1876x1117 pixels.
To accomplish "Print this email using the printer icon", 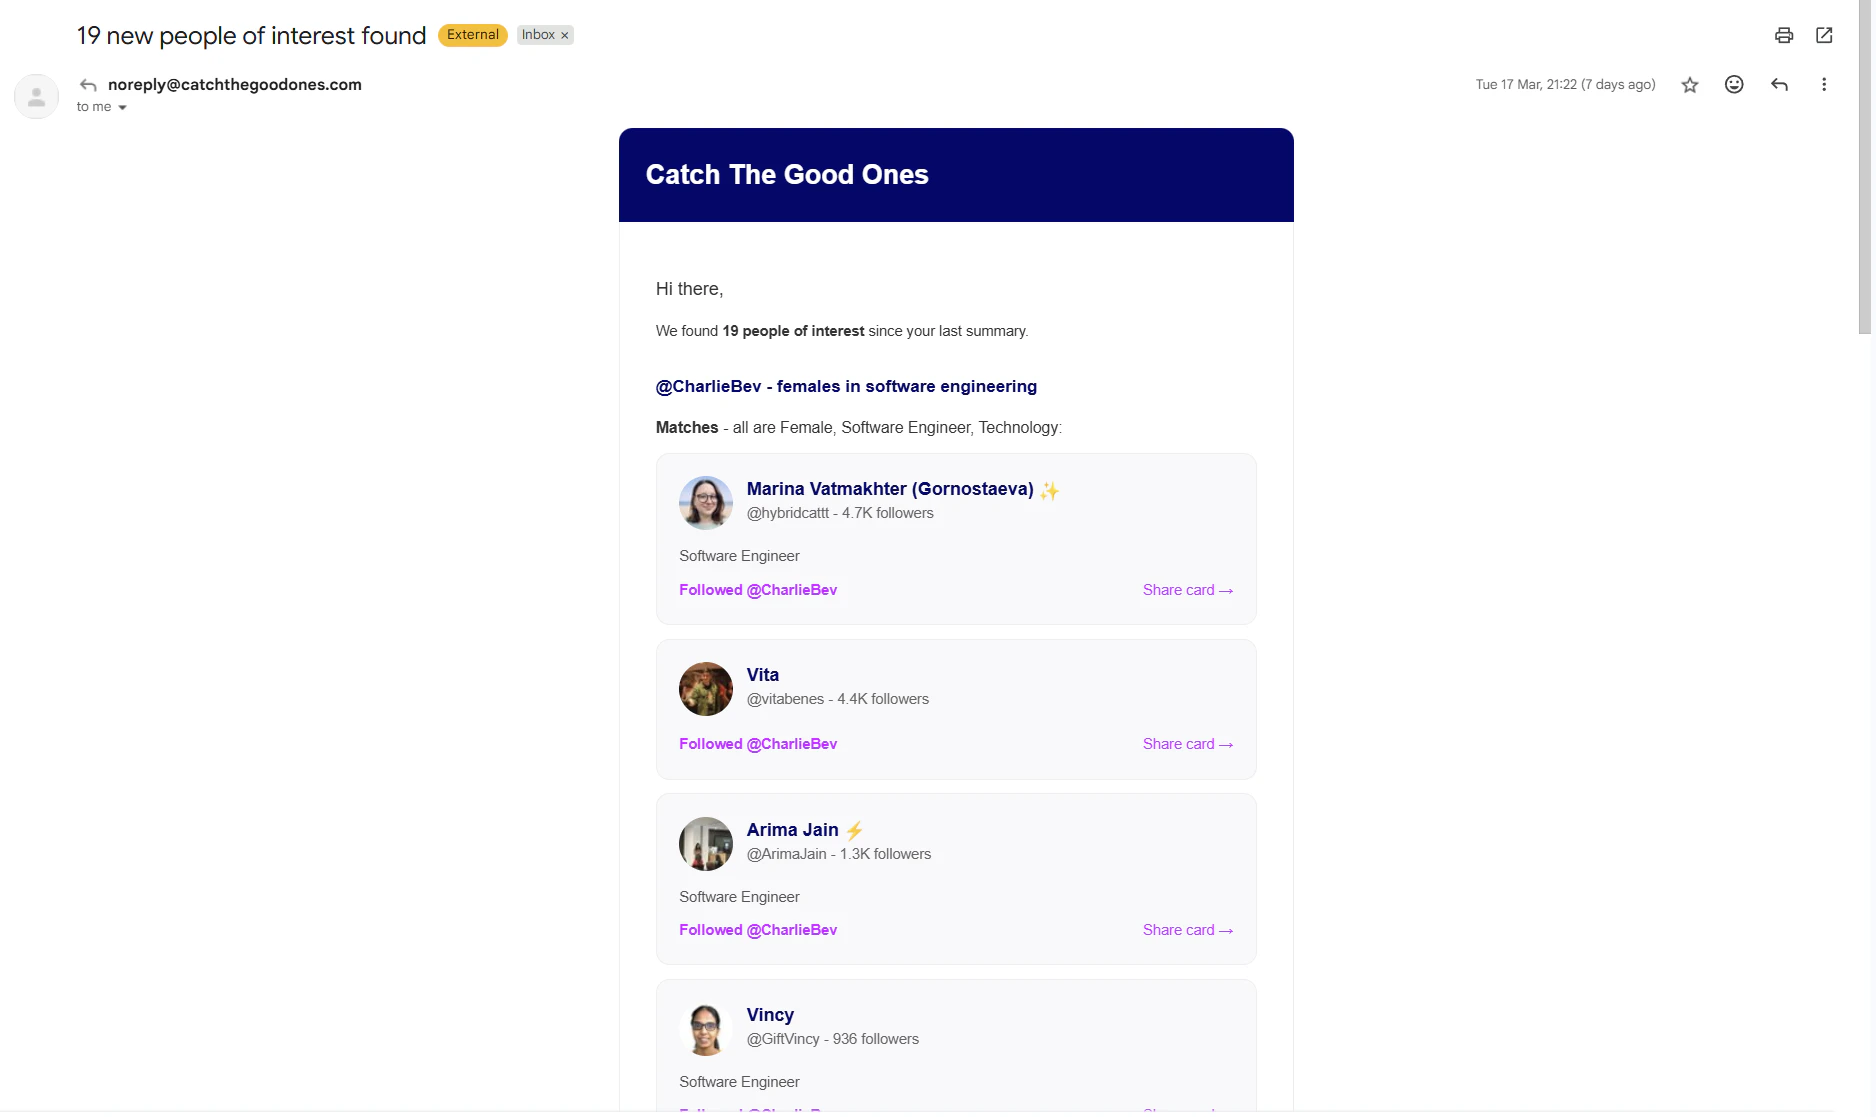I will point(1784,35).
